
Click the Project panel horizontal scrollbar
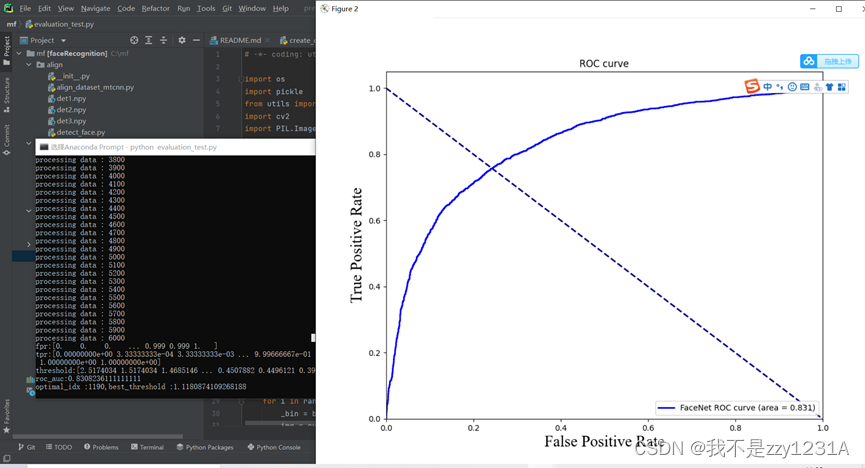(97, 437)
